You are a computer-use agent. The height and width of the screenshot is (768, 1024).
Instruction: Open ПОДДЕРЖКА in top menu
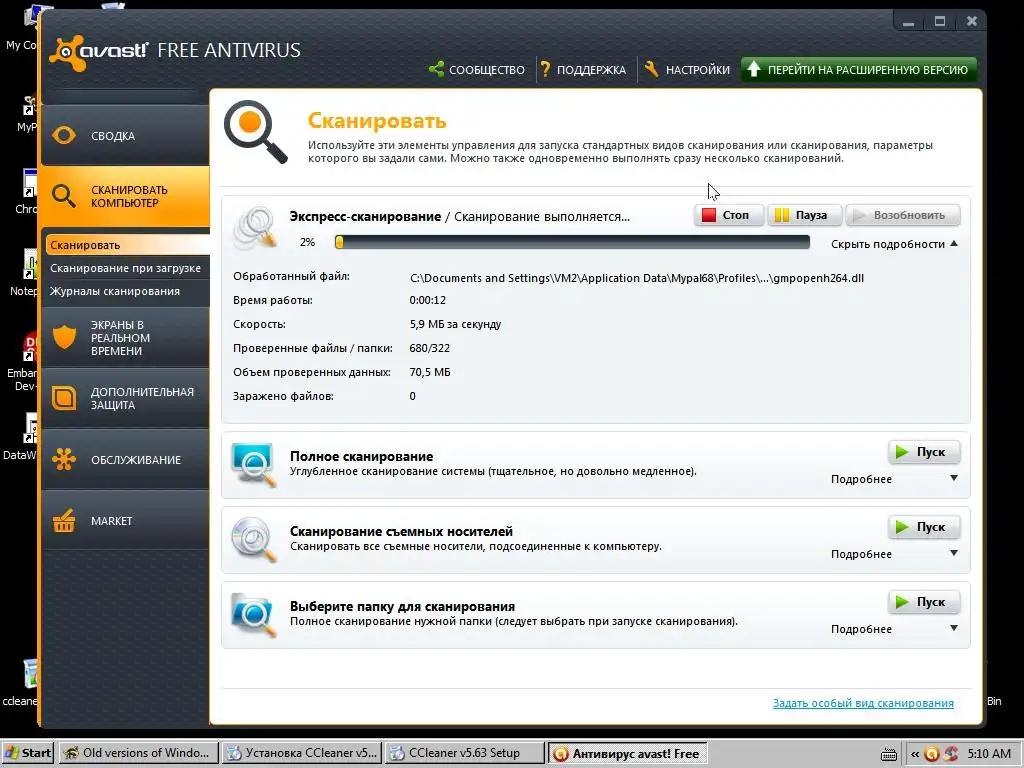pyautogui.click(x=583, y=69)
